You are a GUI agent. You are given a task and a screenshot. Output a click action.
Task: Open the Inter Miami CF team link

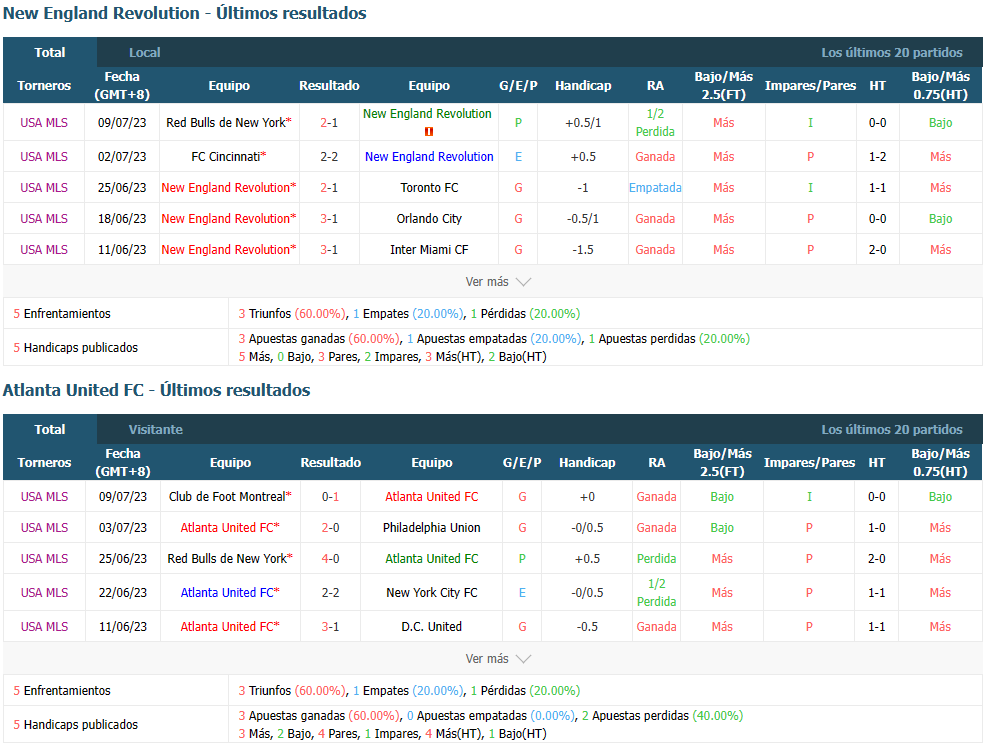[x=429, y=250]
